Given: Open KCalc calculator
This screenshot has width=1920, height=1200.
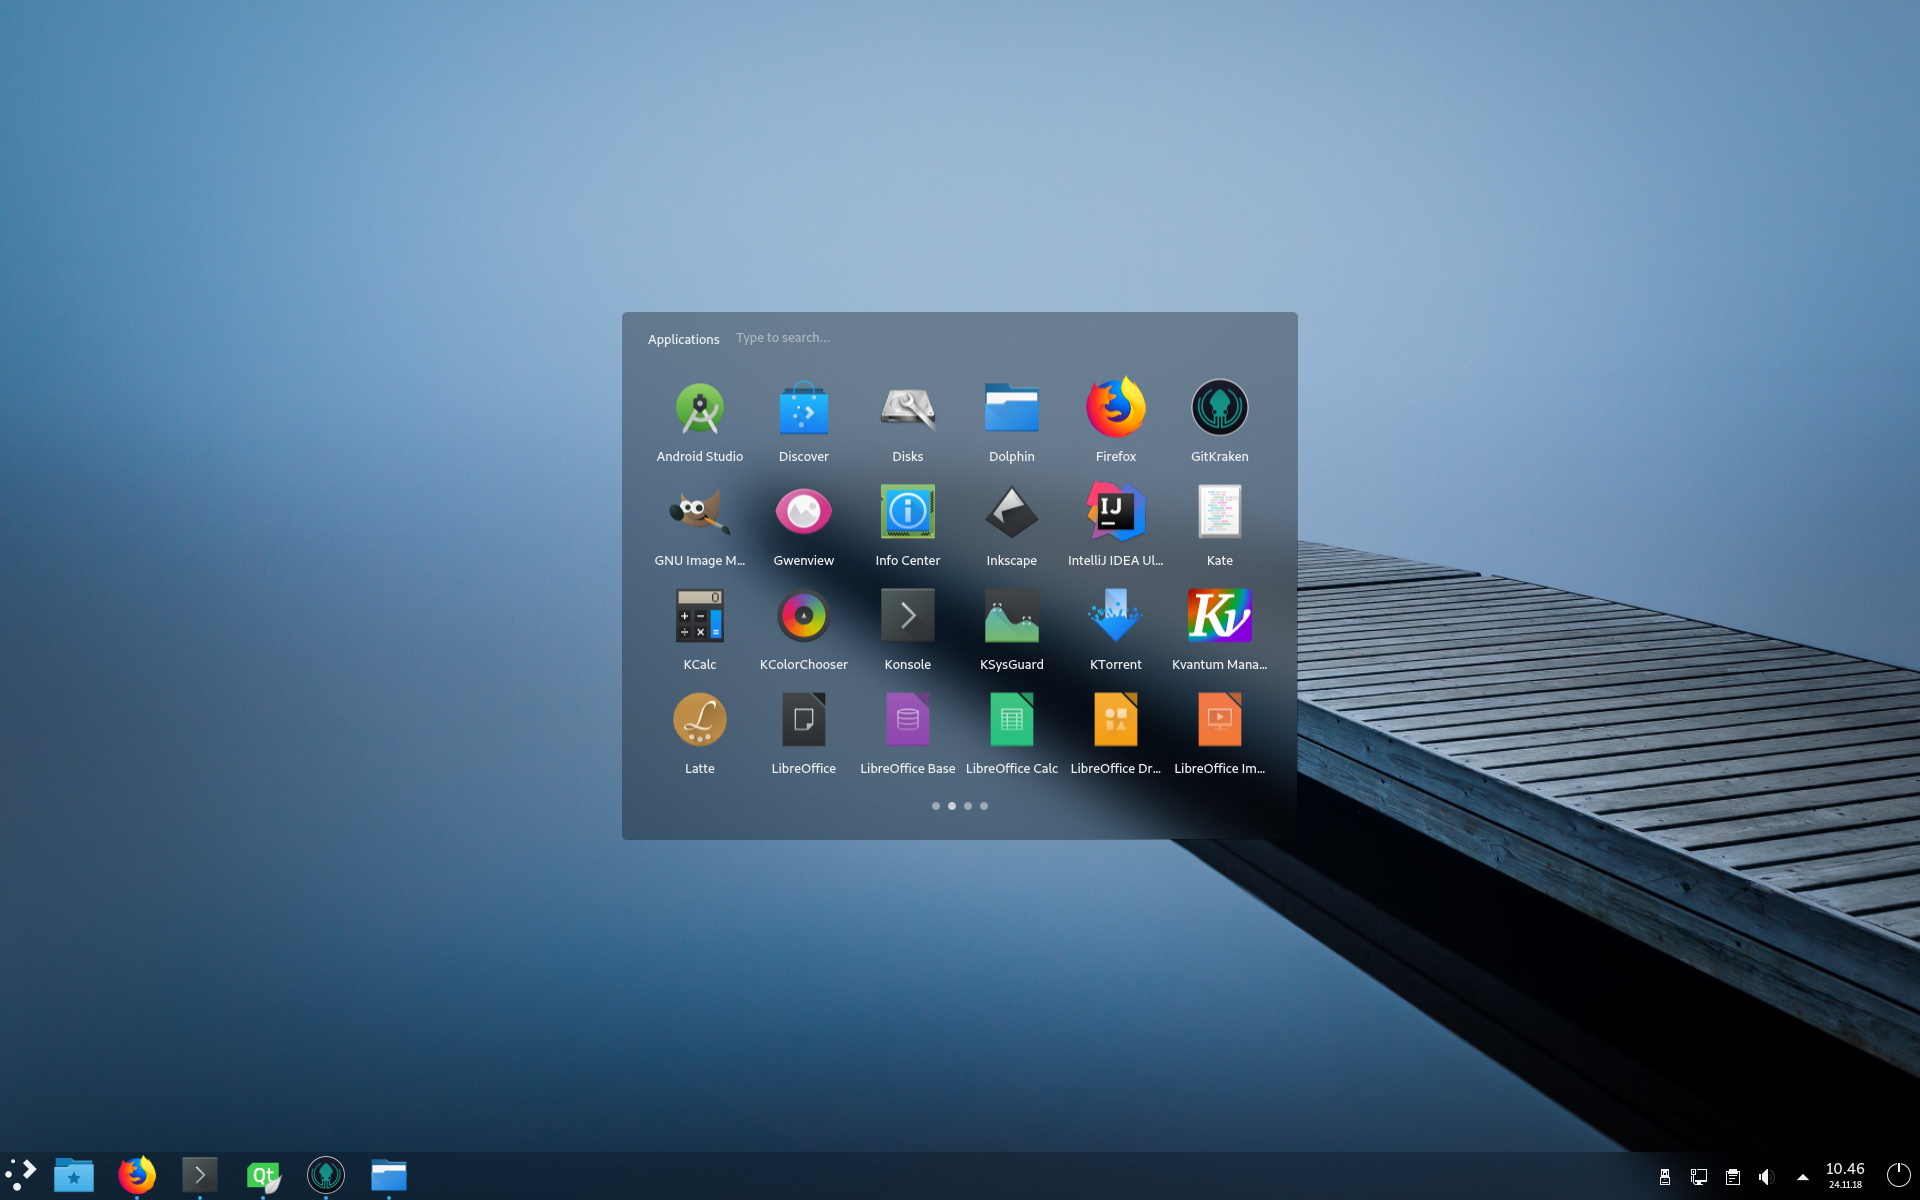Looking at the screenshot, I should (x=700, y=629).
